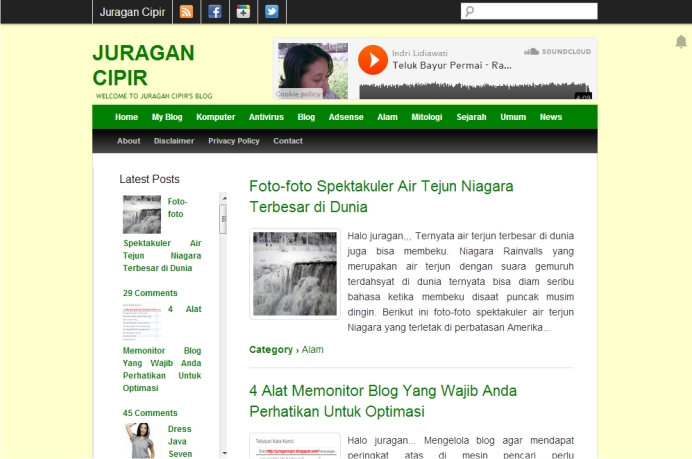Open the 29 Comments link
This screenshot has height=459, width=692.
(150, 293)
